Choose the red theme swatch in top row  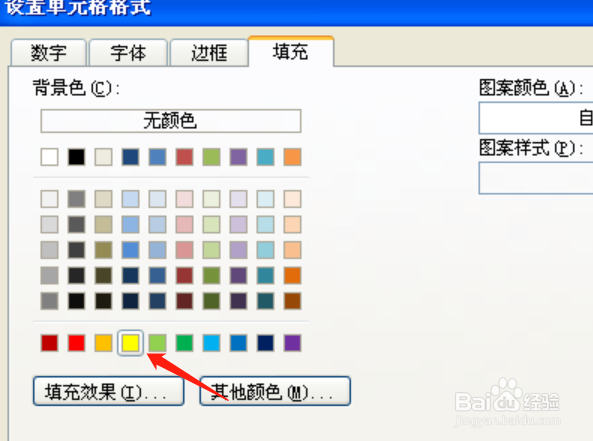(185, 157)
